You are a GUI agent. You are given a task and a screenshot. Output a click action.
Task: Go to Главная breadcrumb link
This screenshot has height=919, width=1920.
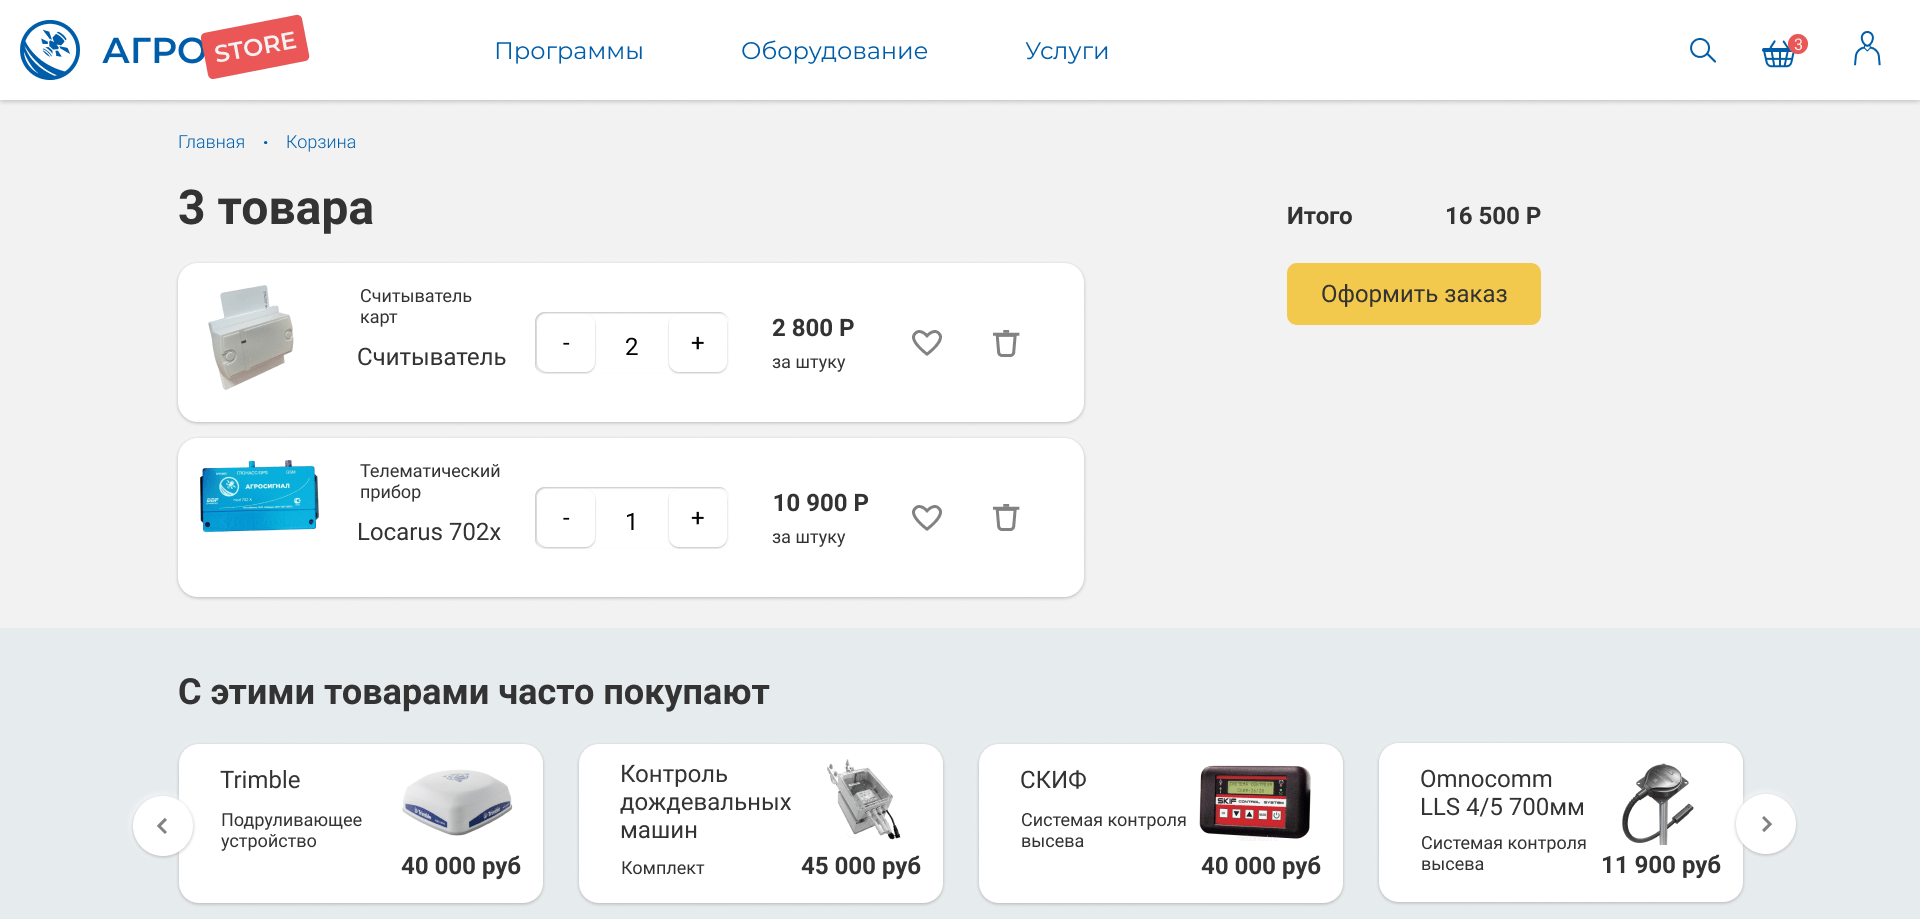[211, 142]
